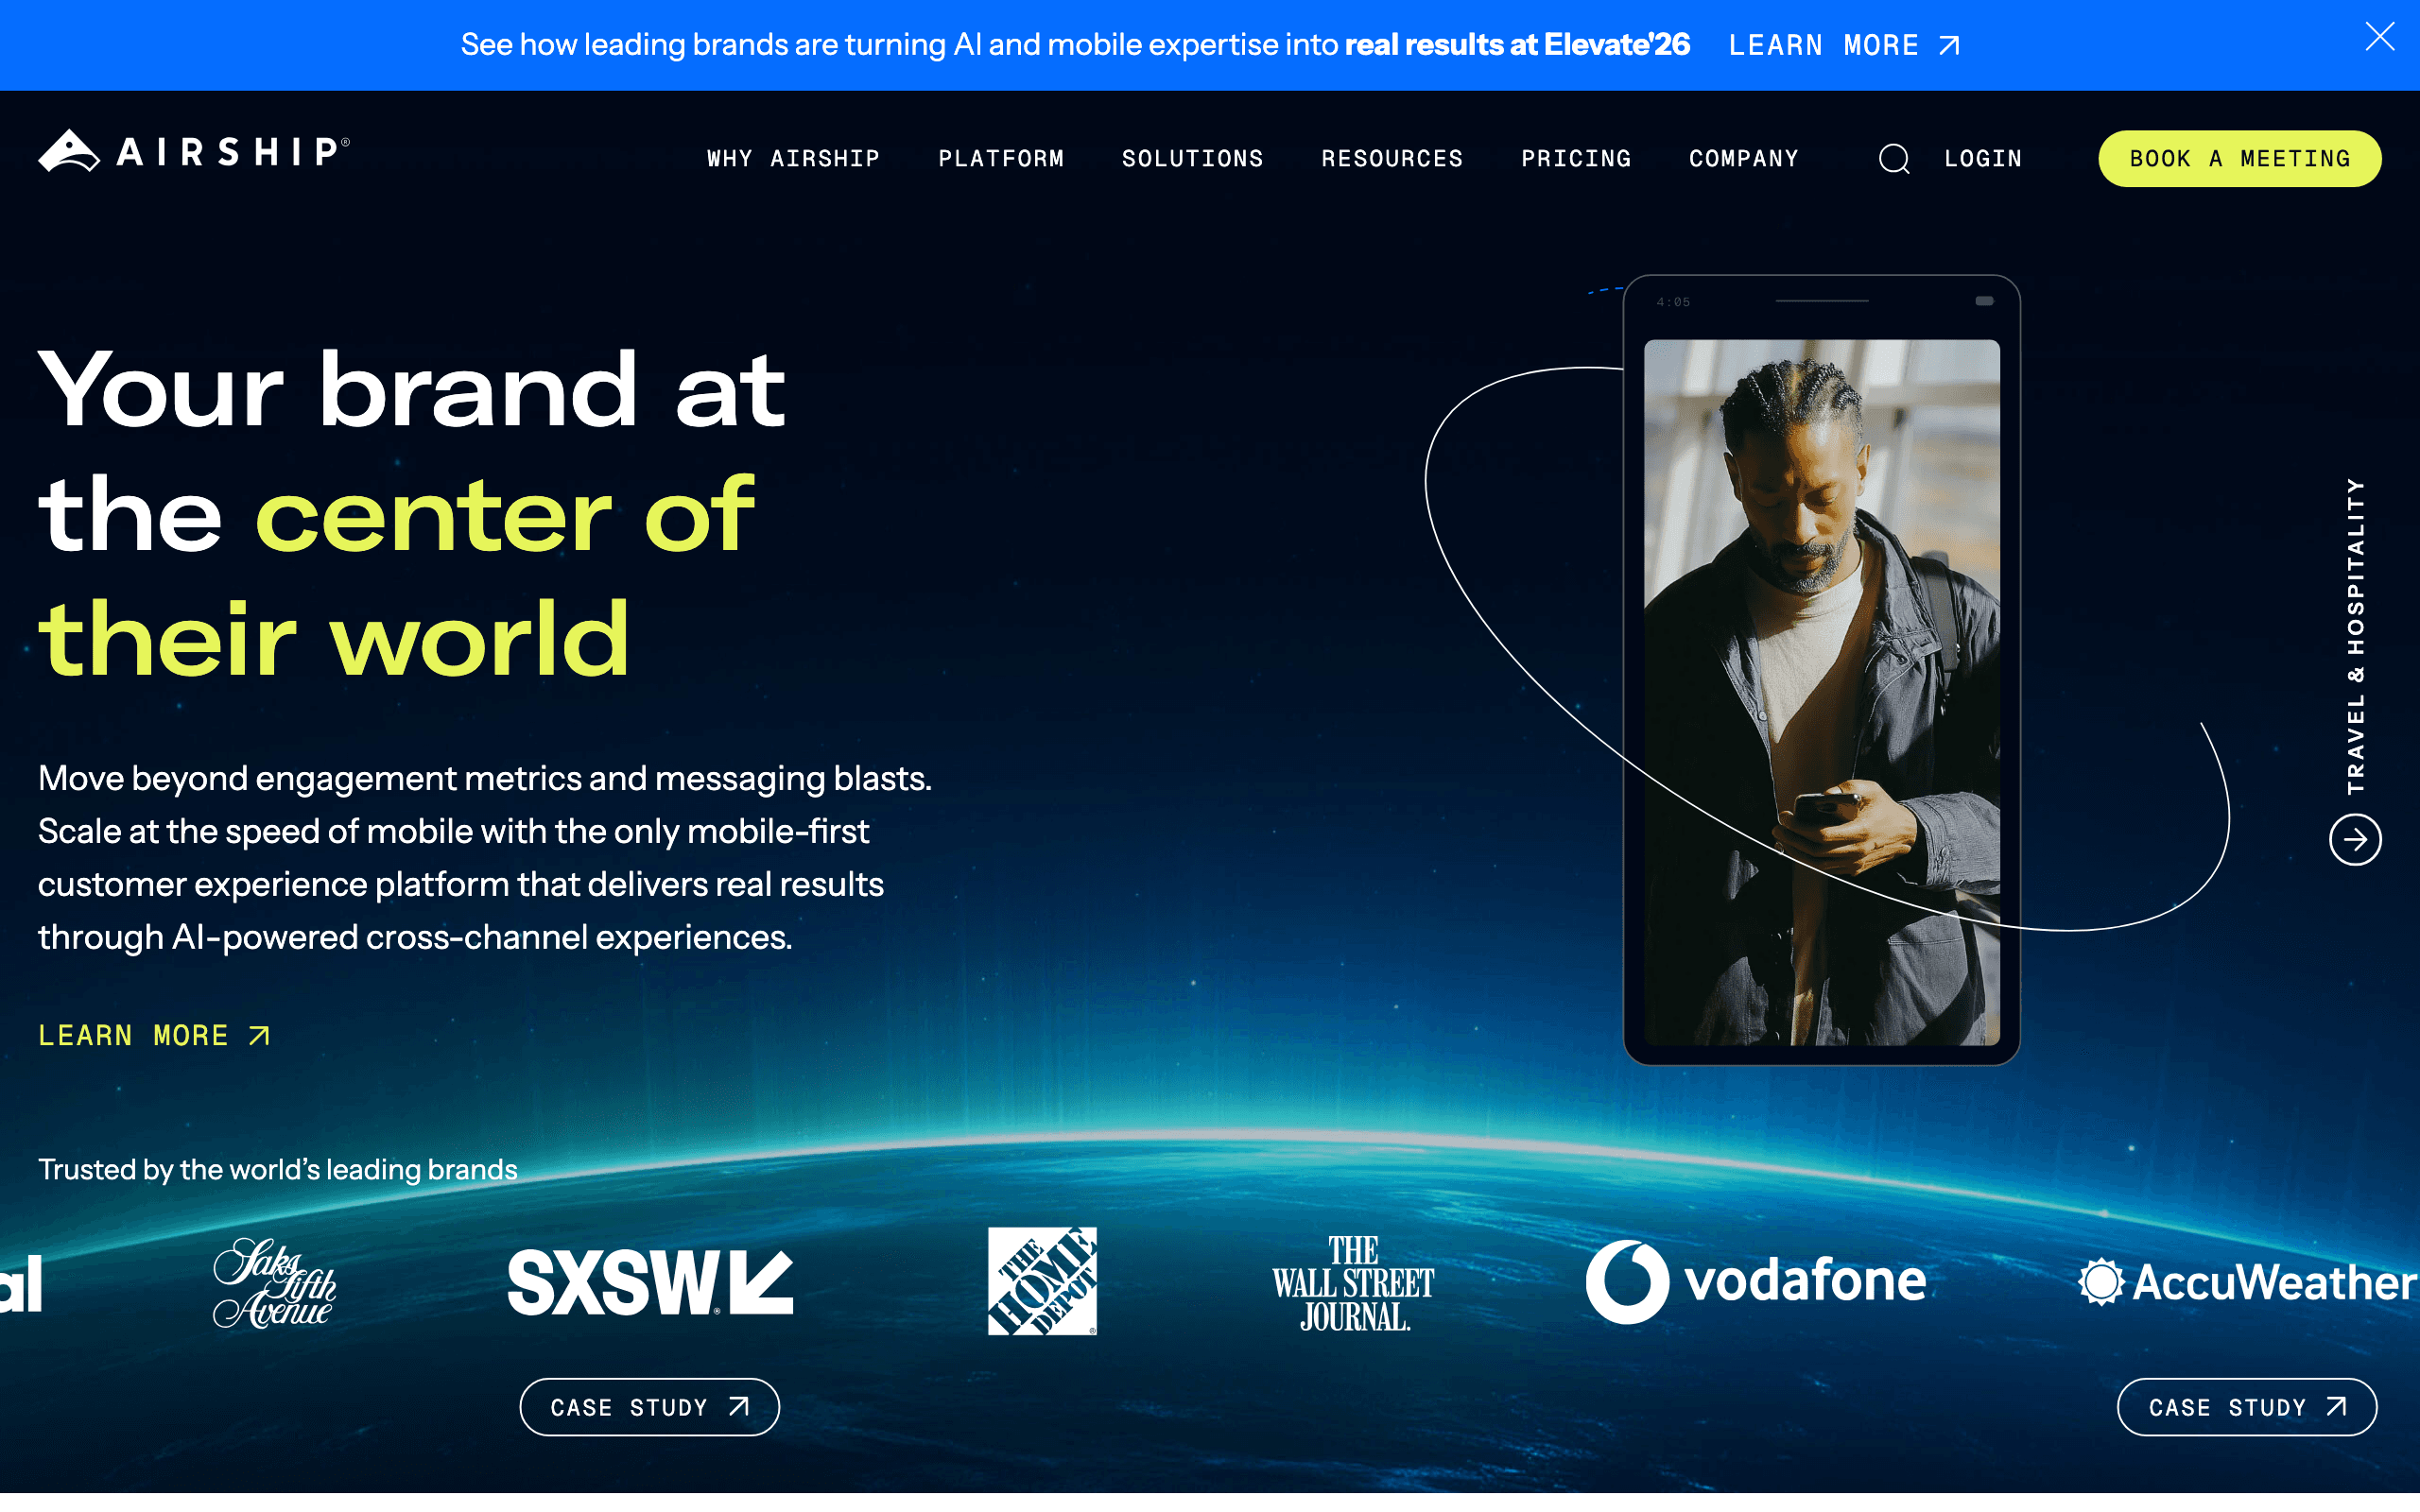The height and width of the screenshot is (1512, 2420).
Task: Dismiss the Elevate'26 announcement banner
Action: tap(2381, 37)
